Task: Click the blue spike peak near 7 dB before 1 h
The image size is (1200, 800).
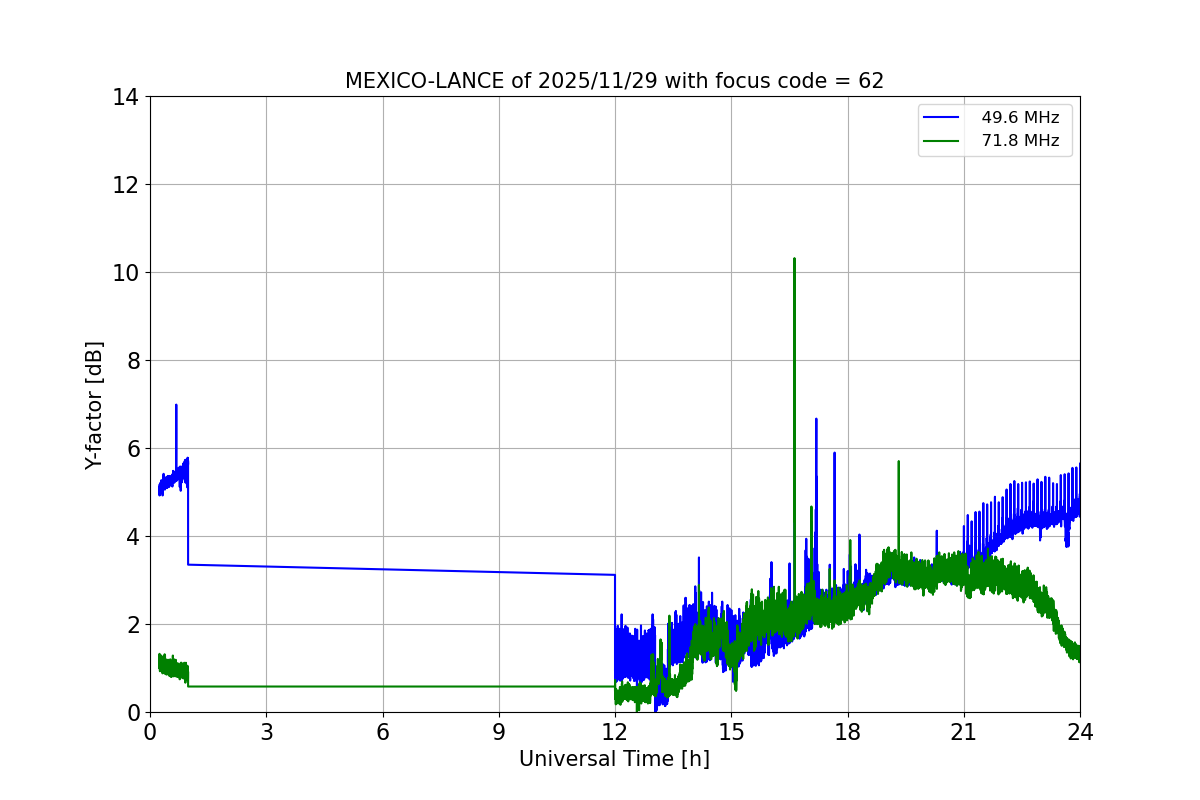Action: pyautogui.click(x=176, y=406)
